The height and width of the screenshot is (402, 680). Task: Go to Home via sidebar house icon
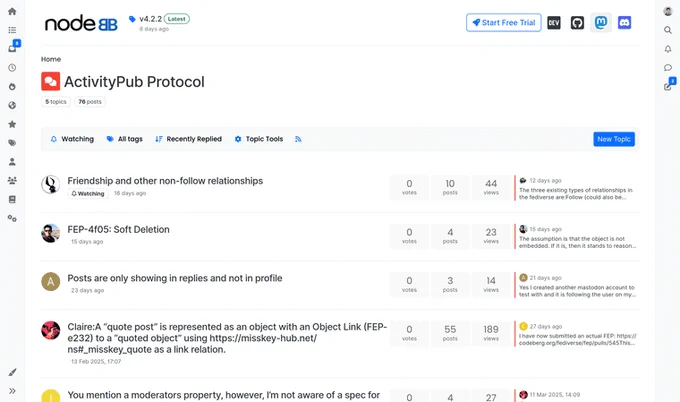point(12,11)
